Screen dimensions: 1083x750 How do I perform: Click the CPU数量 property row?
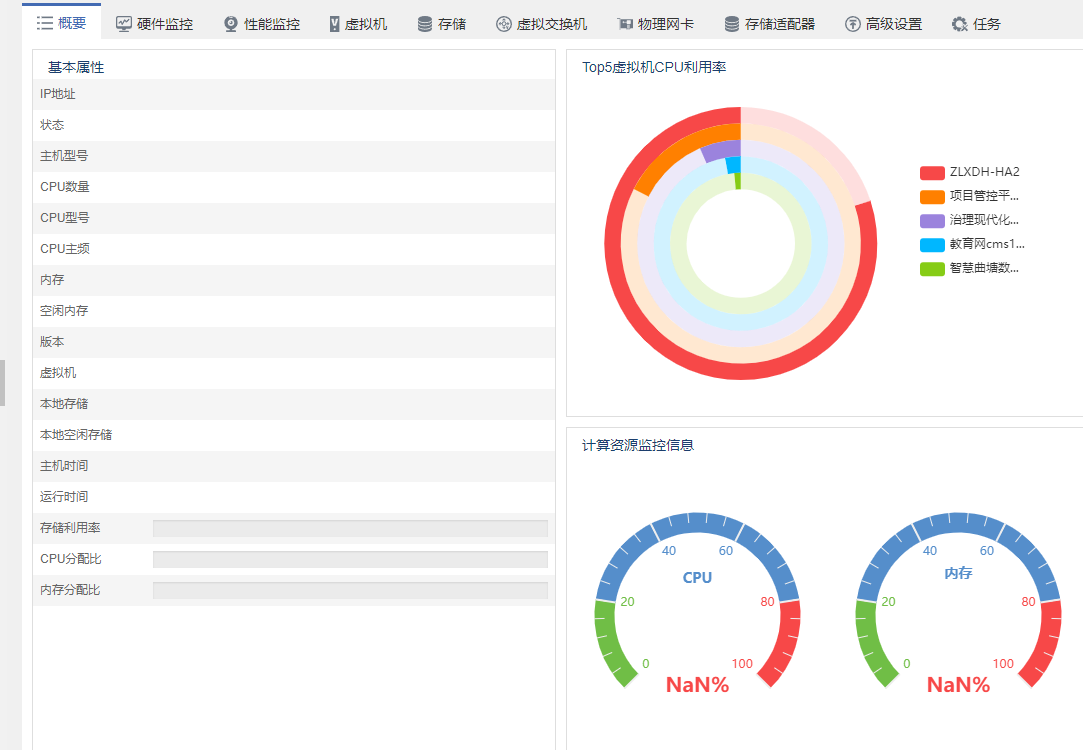tap(294, 188)
